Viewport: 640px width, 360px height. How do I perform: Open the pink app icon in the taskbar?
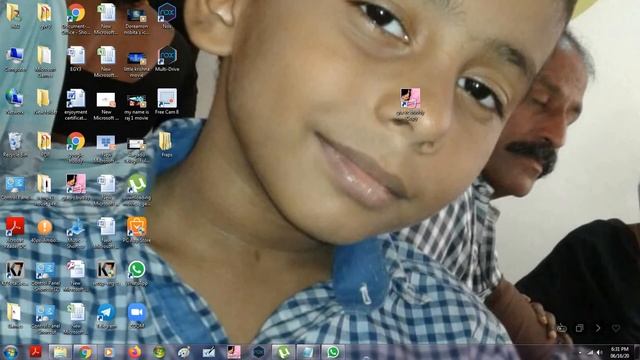tap(233, 352)
